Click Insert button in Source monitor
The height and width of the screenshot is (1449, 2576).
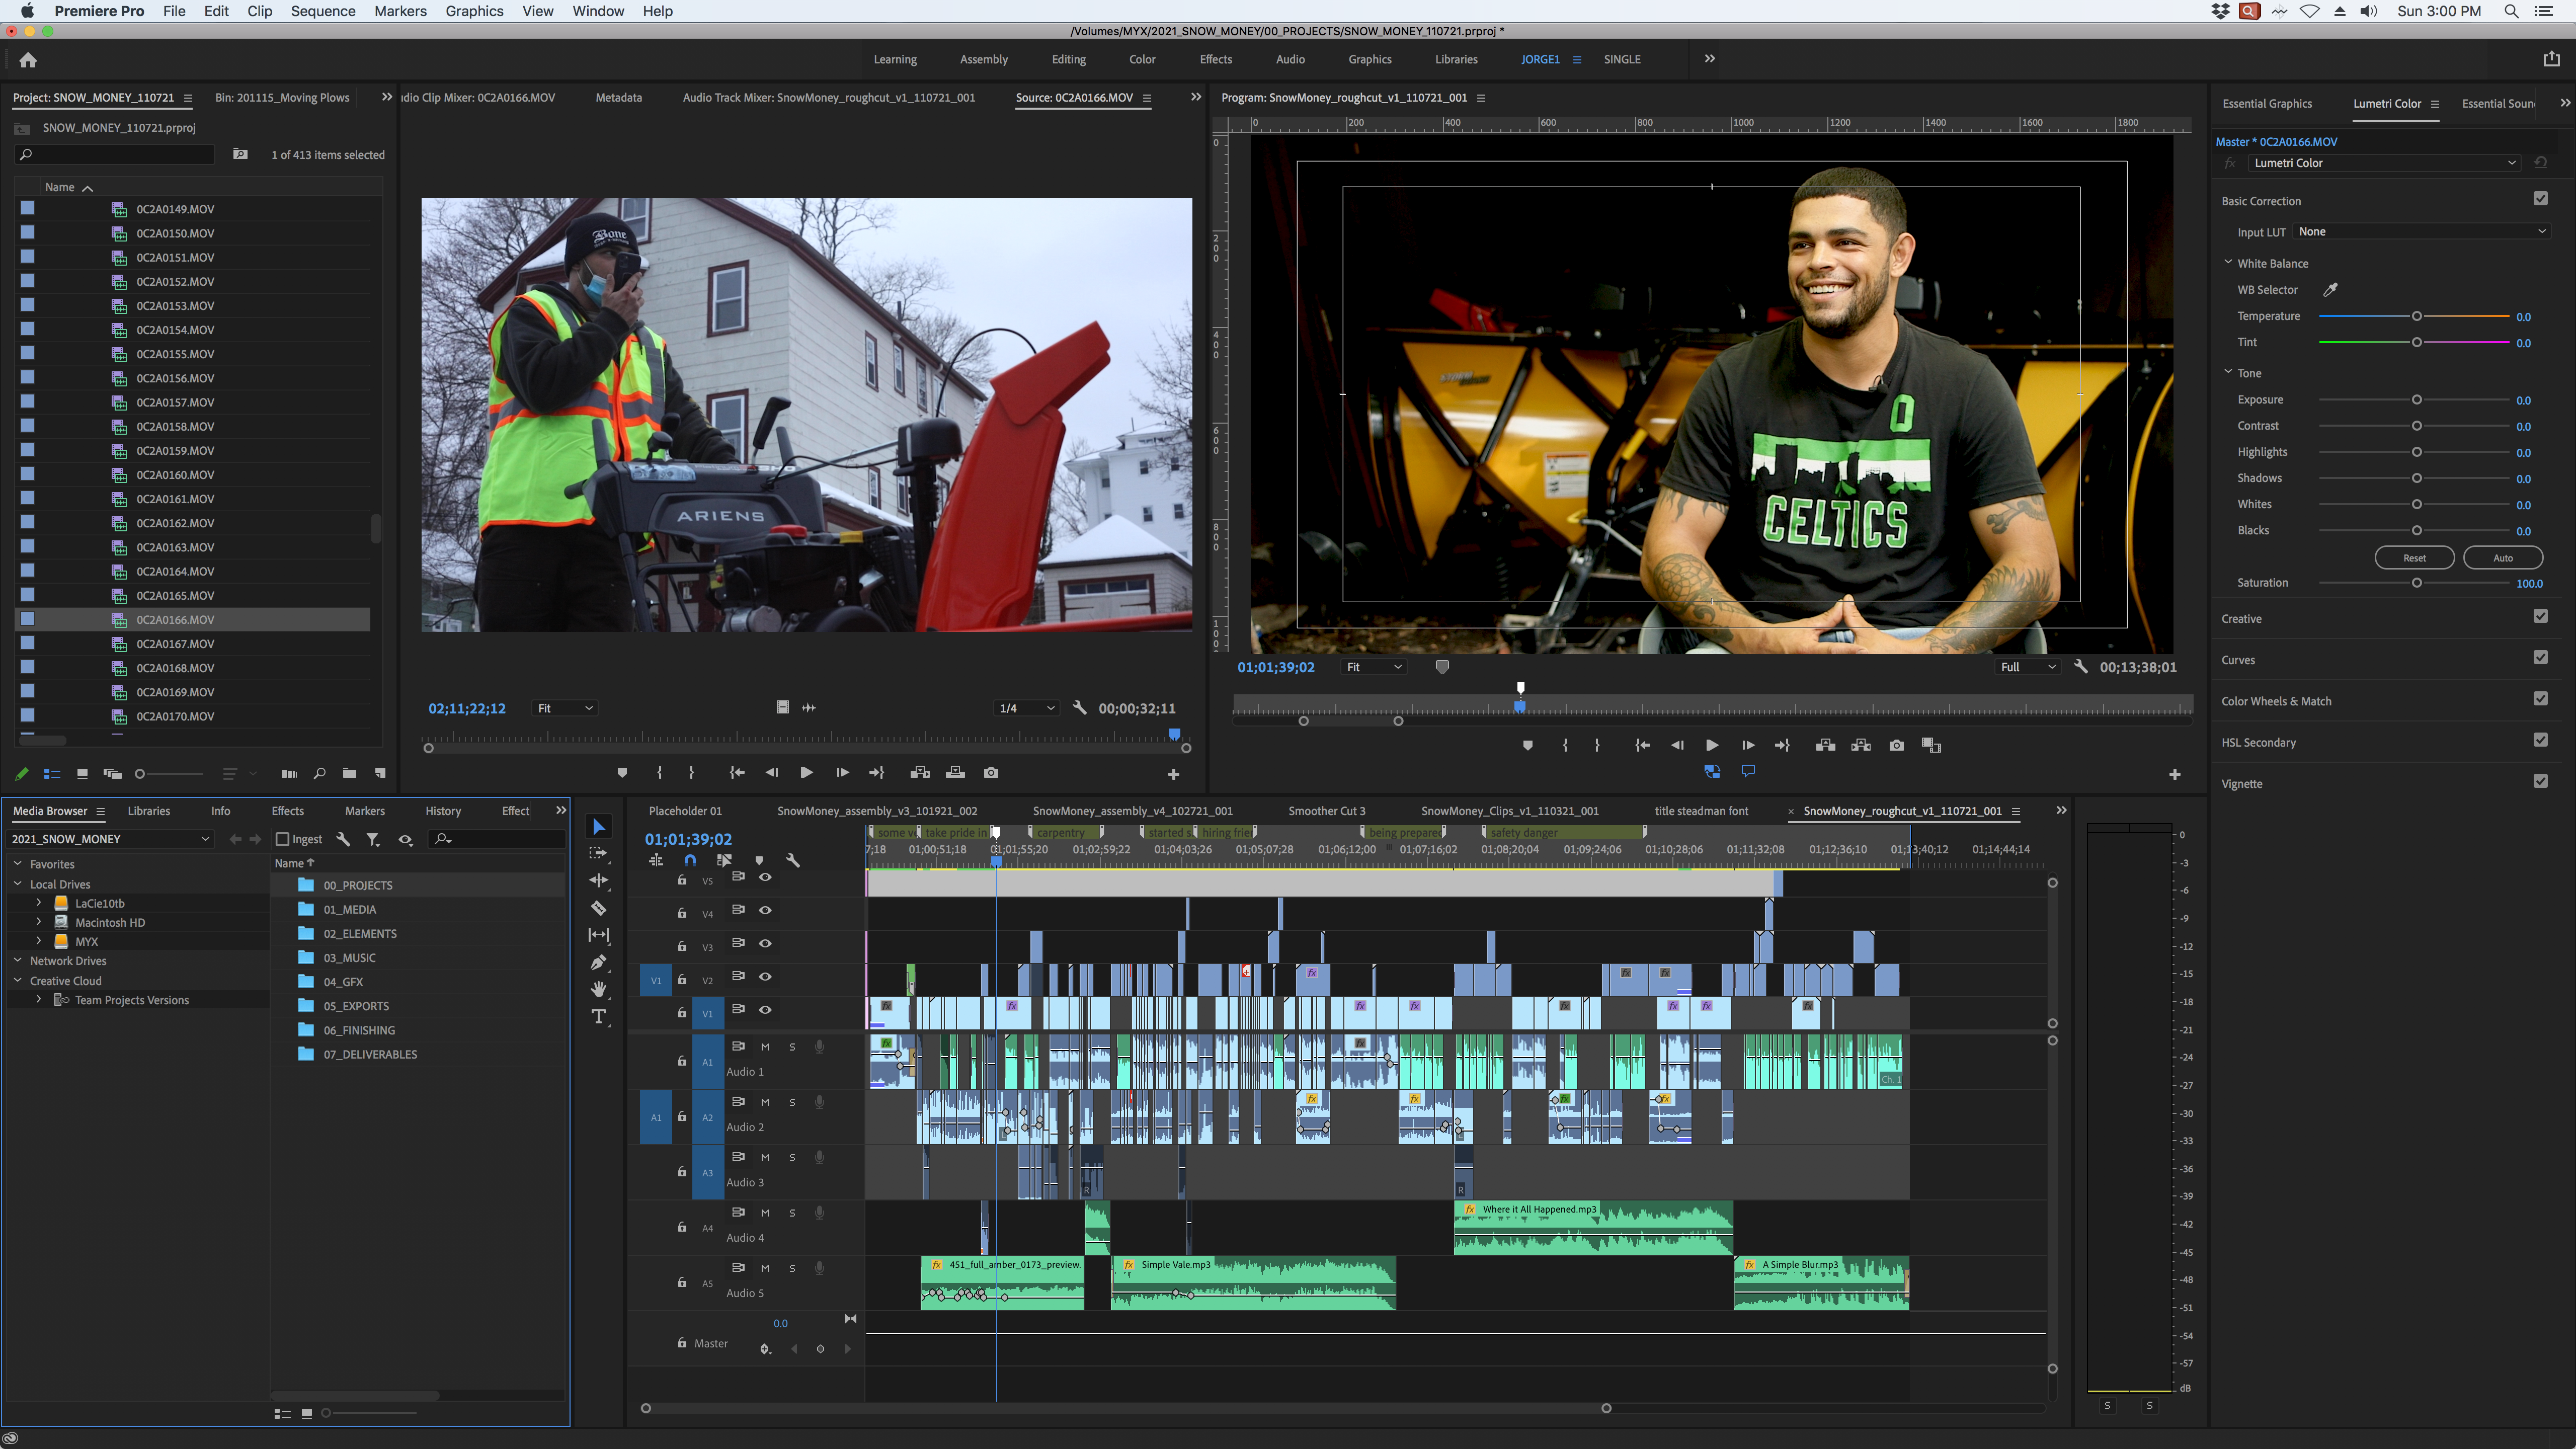920,773
